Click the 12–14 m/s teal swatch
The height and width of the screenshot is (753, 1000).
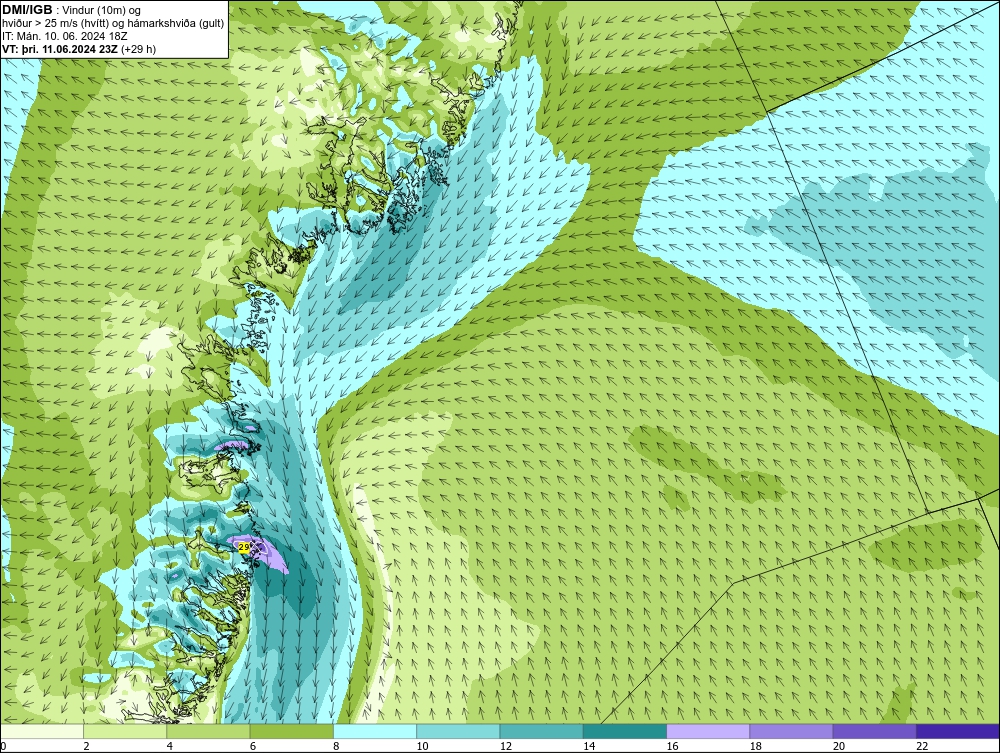(x=541, y=731)
